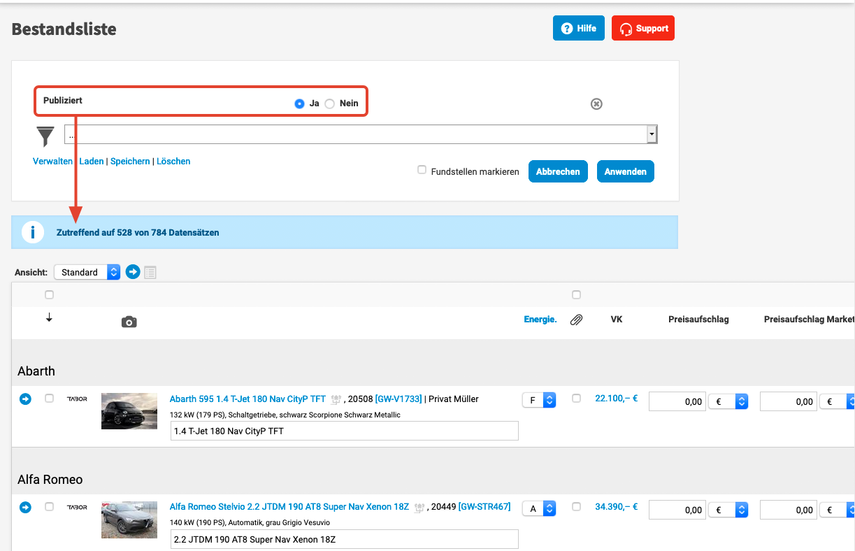The image size is (855, 551).
Task: Open the Abarth 595 row via its blue arrow icon
Action: (26, 399)
